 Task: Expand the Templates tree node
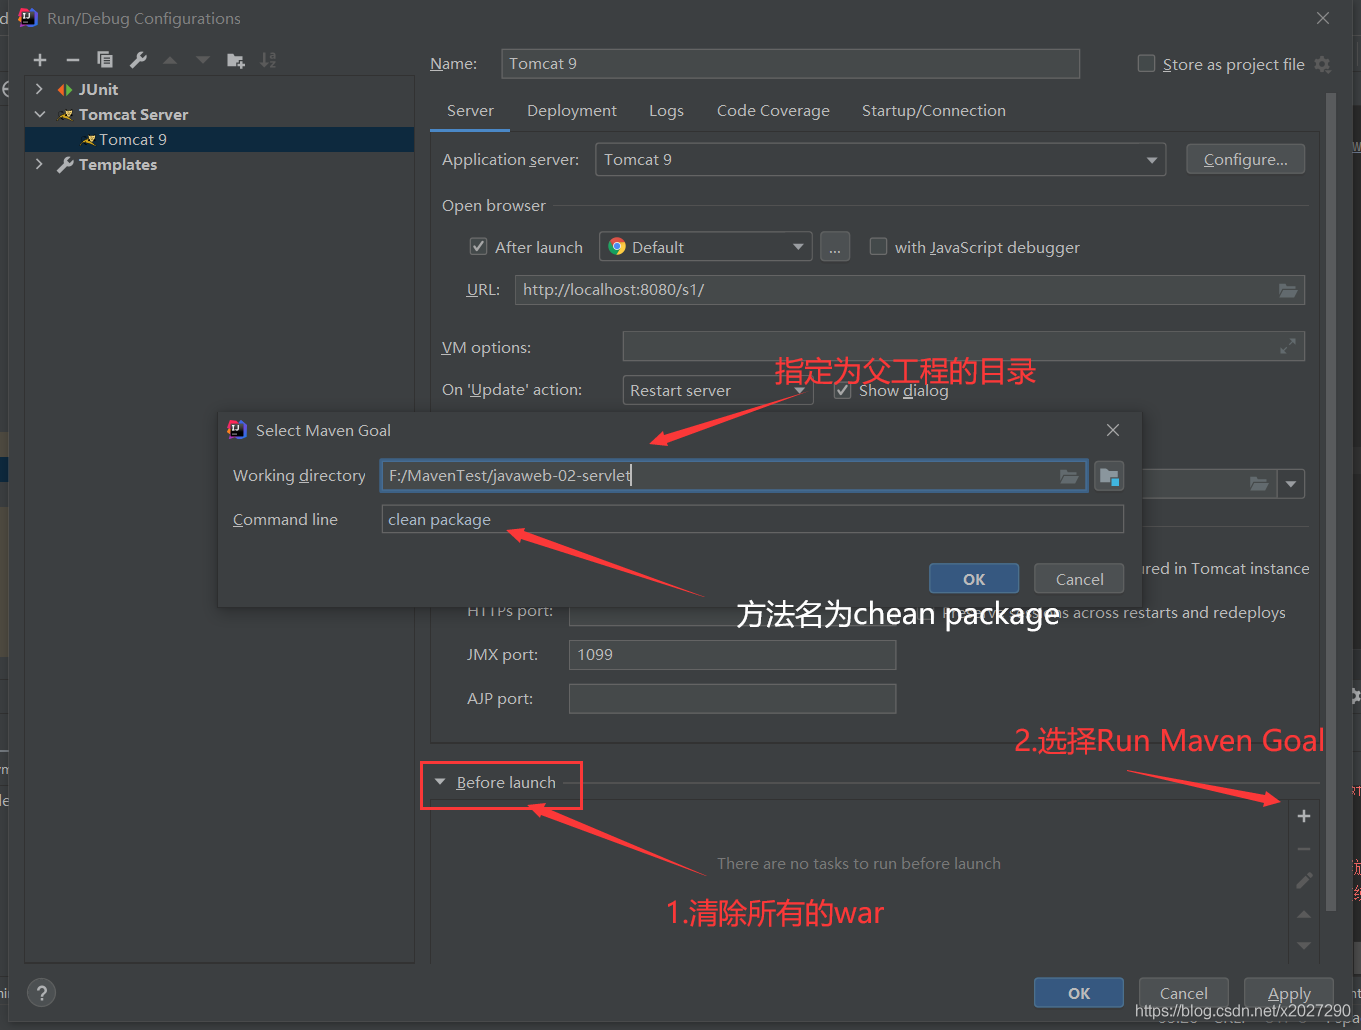(39, 164)
